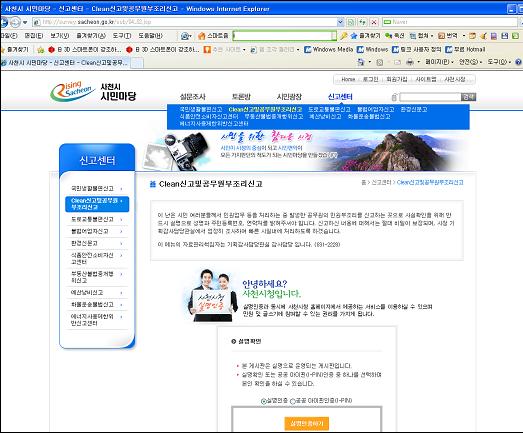Click the printer icon in the command bar
The image size is (523, 433).
[410, 62]
